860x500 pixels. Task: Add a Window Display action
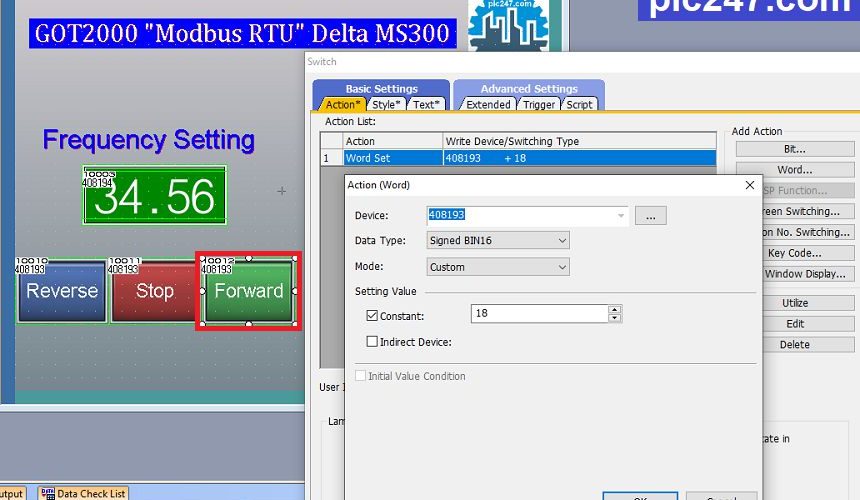(808, 274)
